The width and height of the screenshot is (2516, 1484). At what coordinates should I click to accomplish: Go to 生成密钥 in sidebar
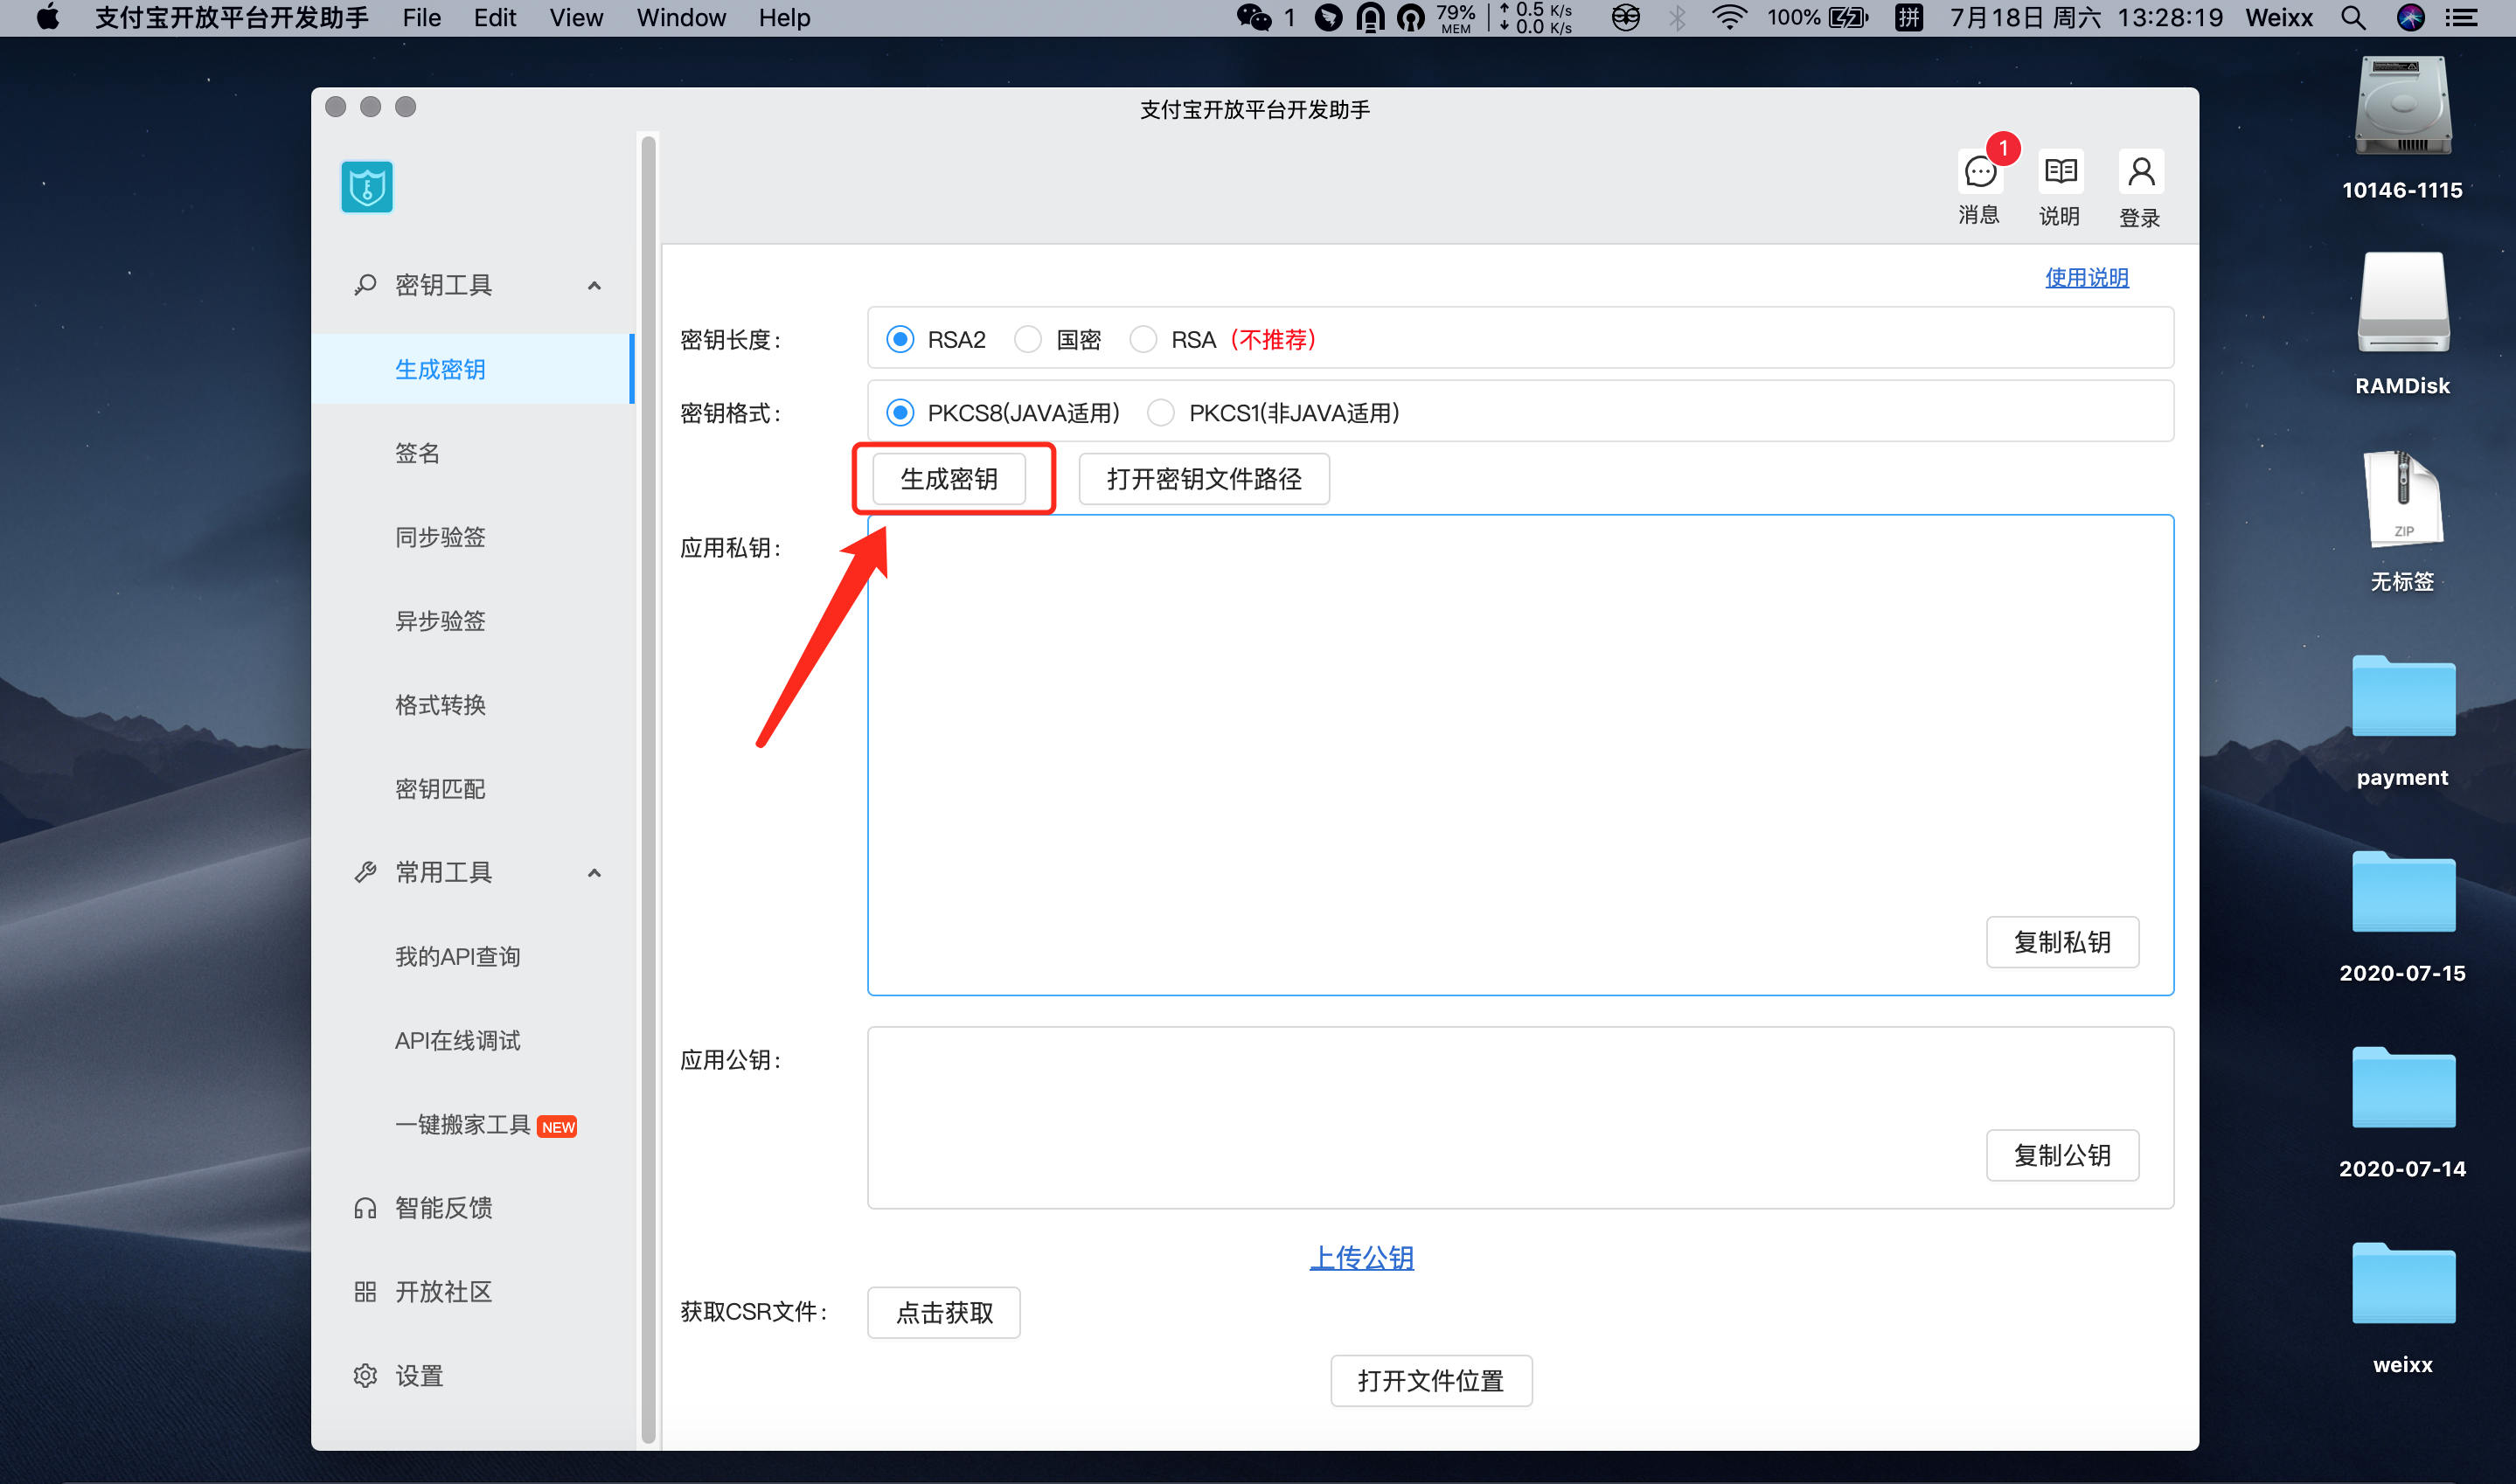click(472, 370)
